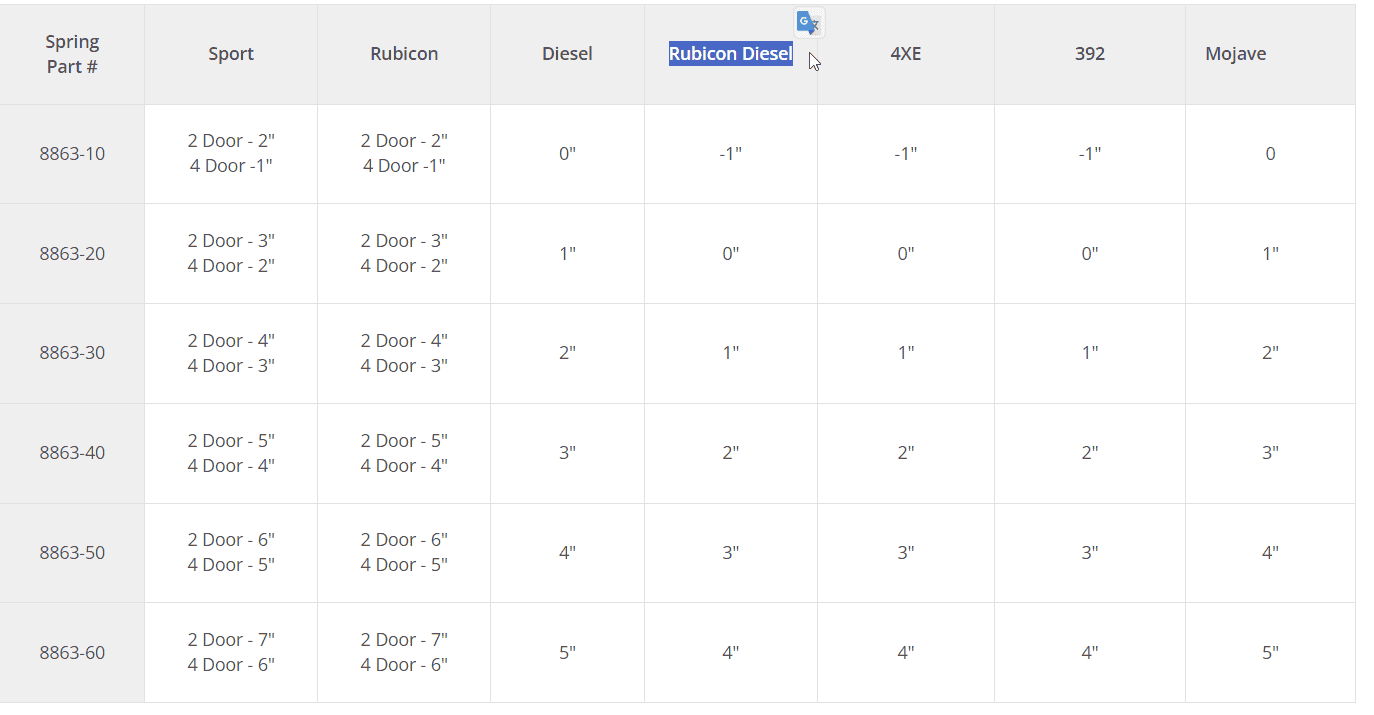Click Diesel value 0" in 8863-10 row
The width and height of the screenshot is (1374, 715).
tap(567, 154)
